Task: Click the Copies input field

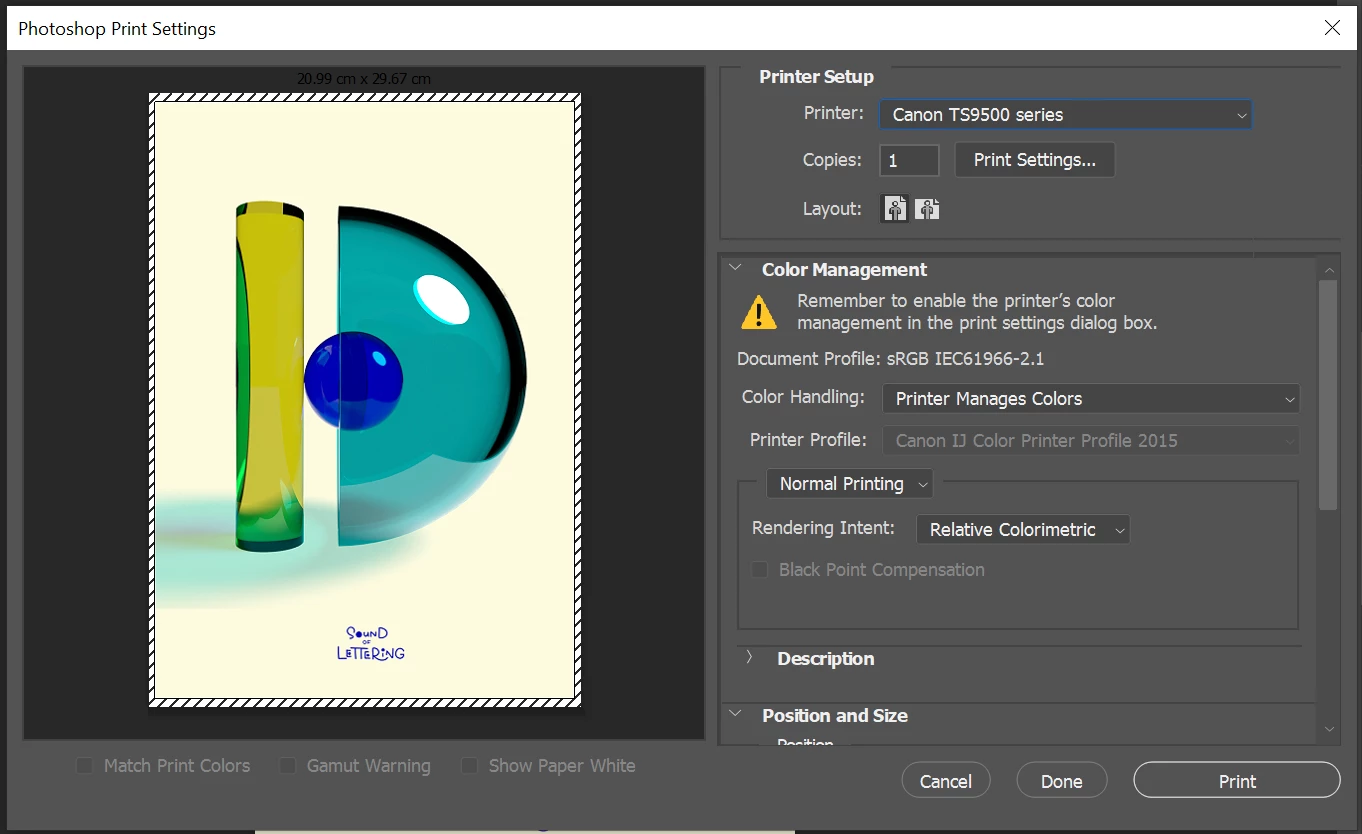Action: [x=909, y=160]
